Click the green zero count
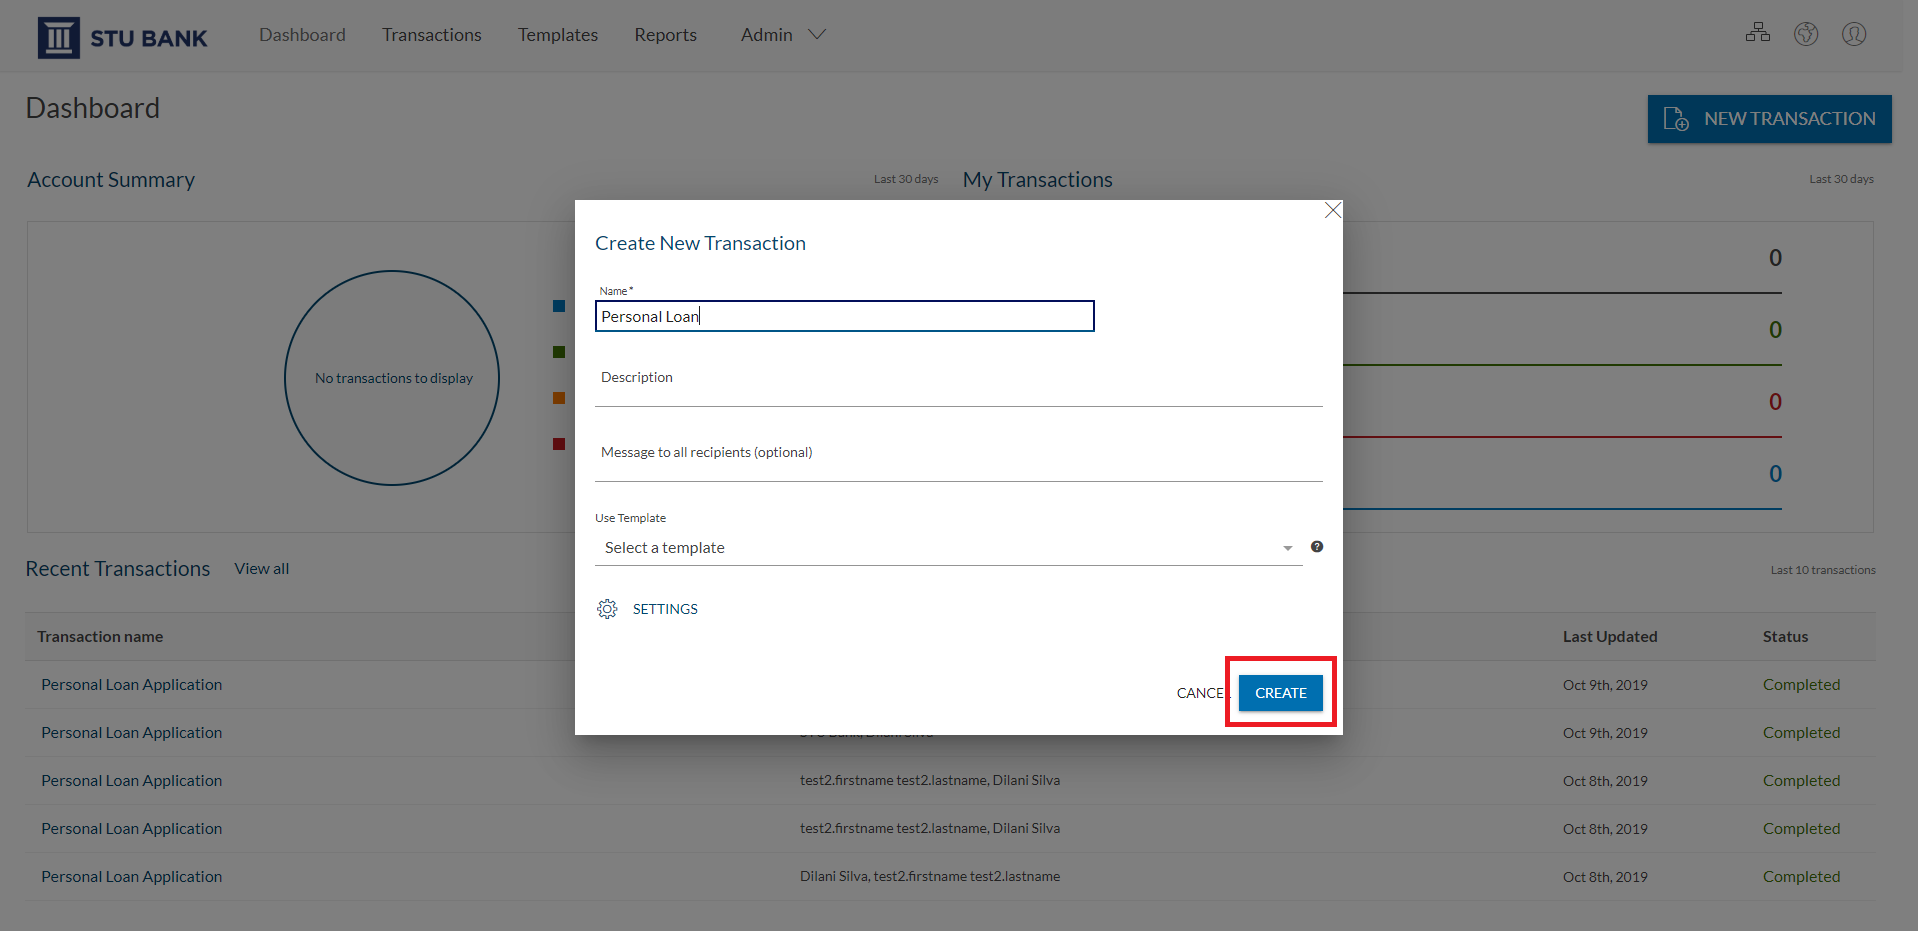Viewport: 1918px width, 931px height. click(x=1775, y=330)
